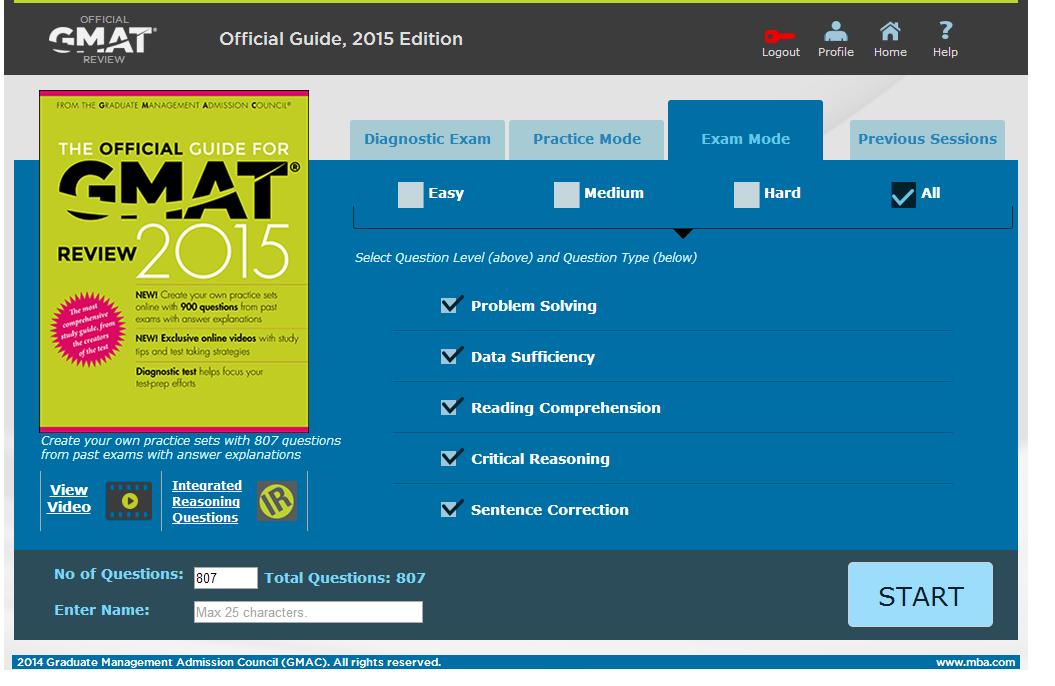1055x686 pixels.
Task: Click the GMAT Official Review logo
Action: tap(102, 39)
